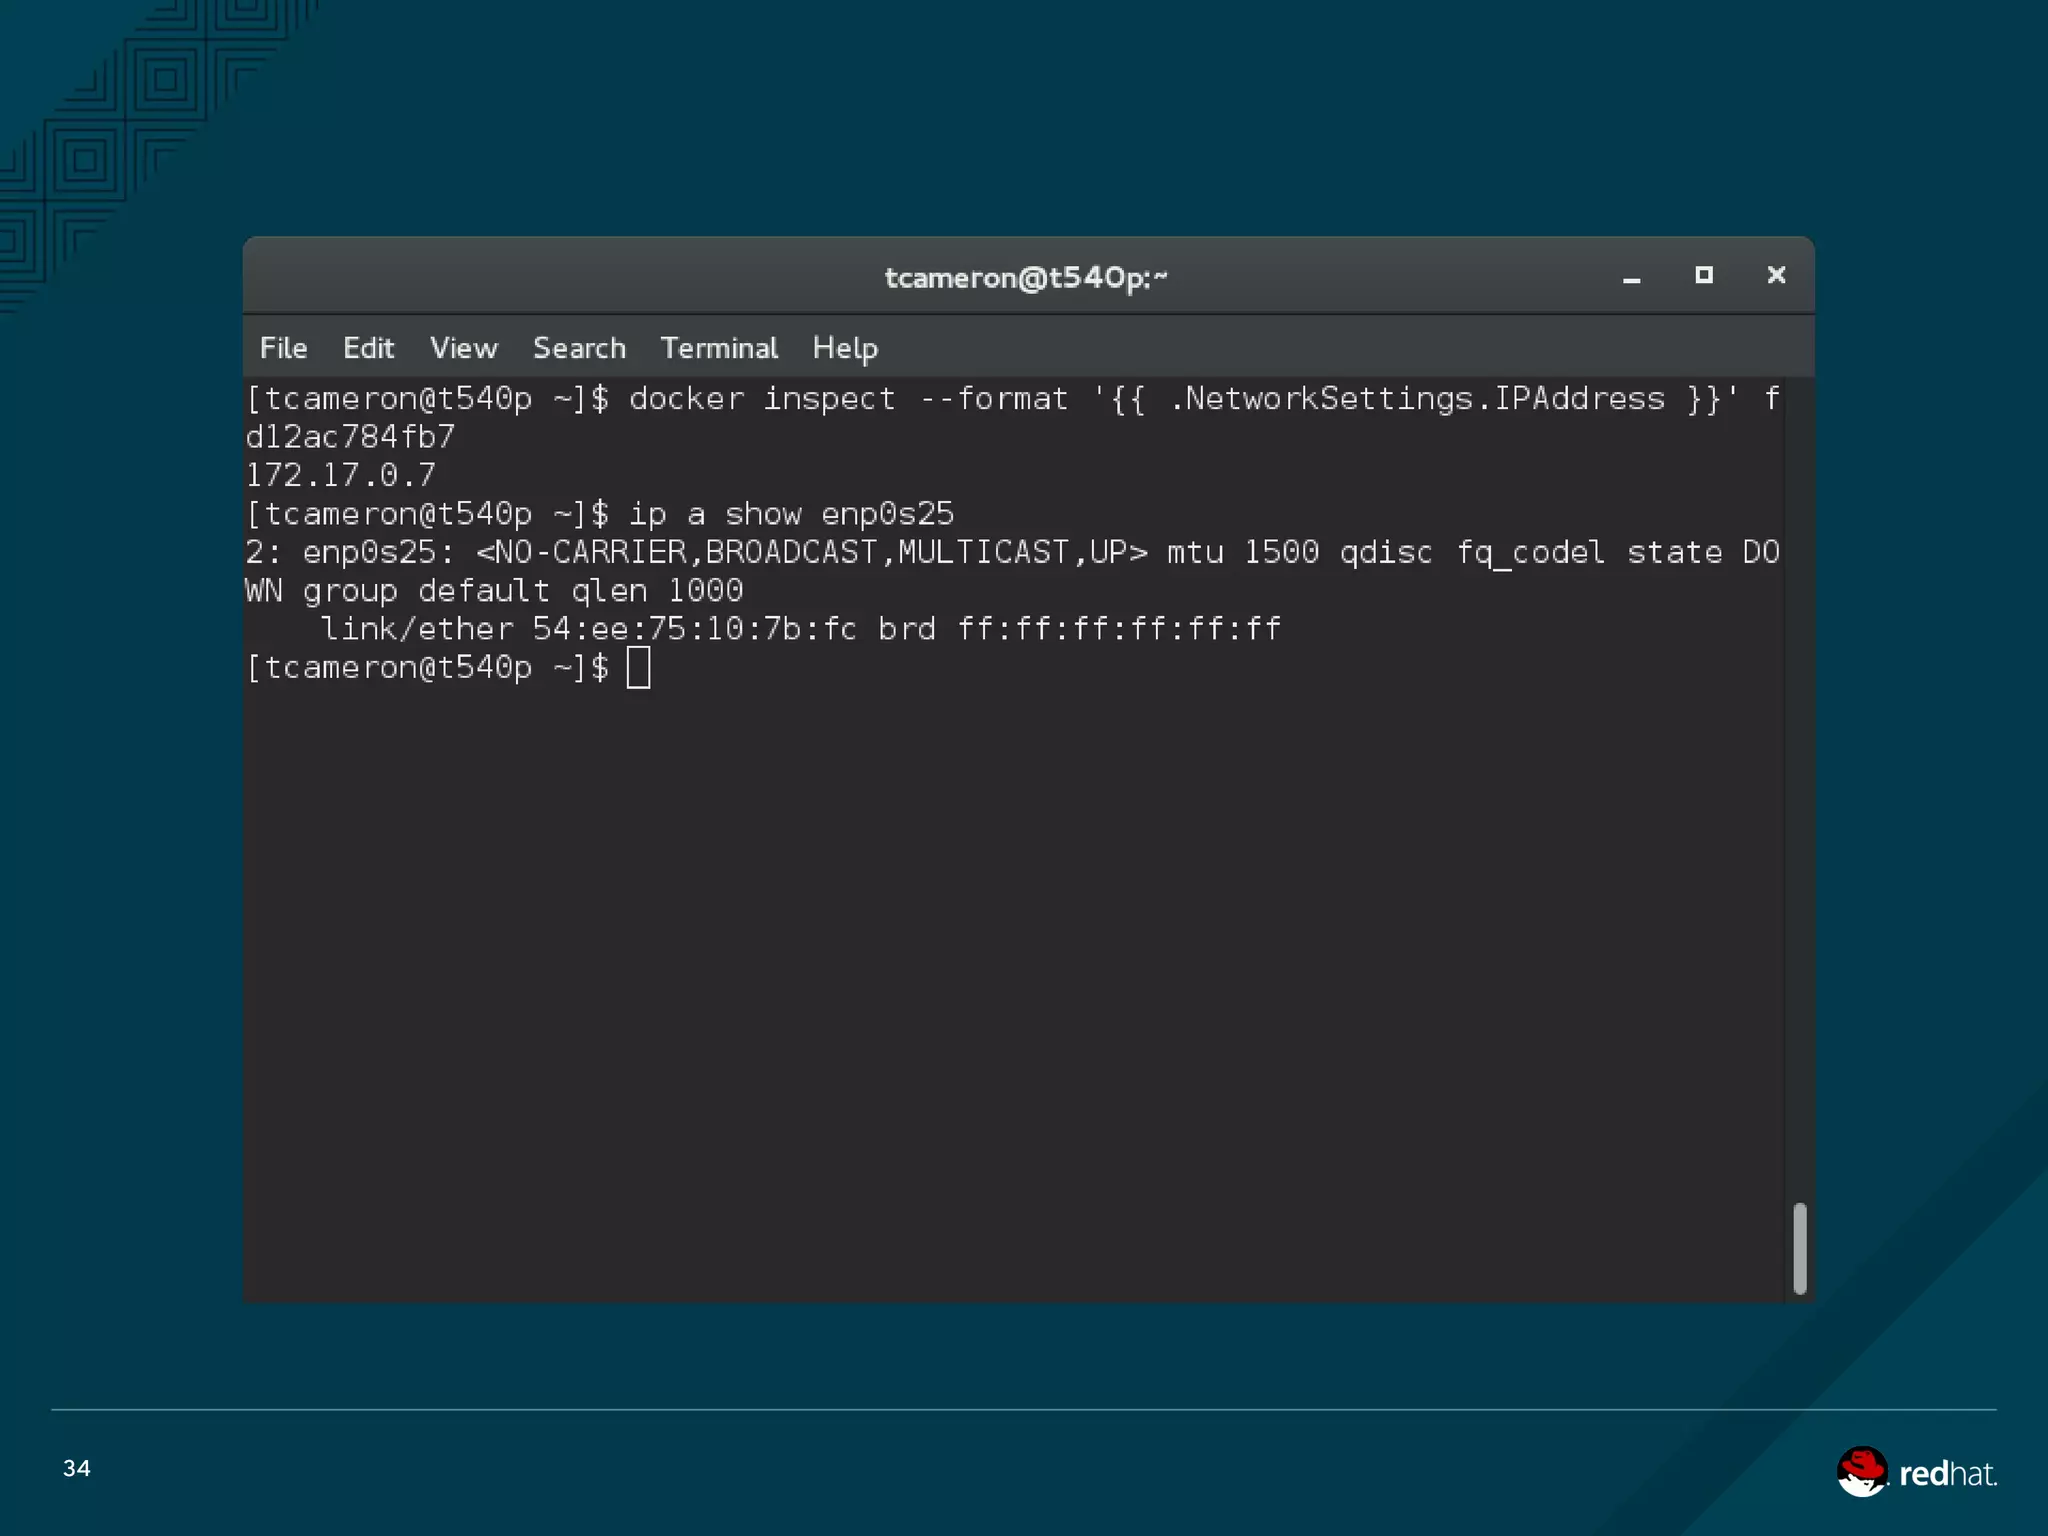Click the MAC address 54:ee:75:10:7b:fc
The height and width of the screenshot is (1536, 2048).
[x=694, y=629]
